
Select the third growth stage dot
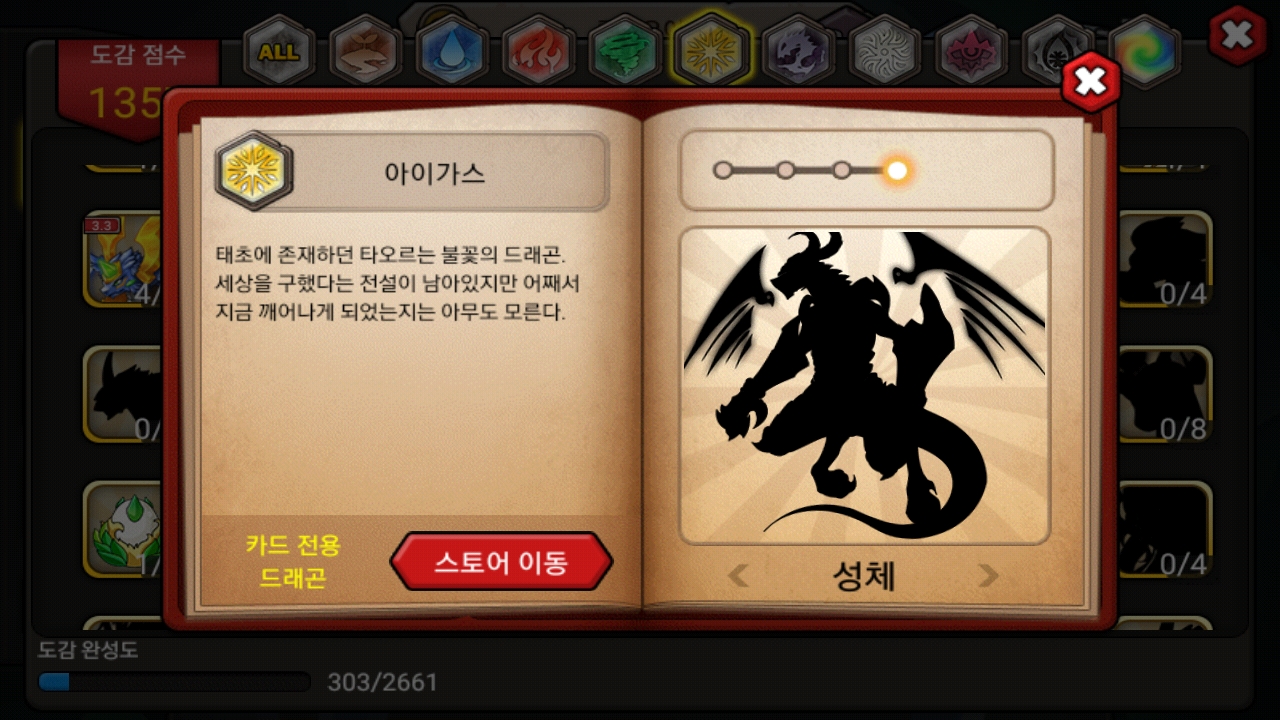(842, 170)
